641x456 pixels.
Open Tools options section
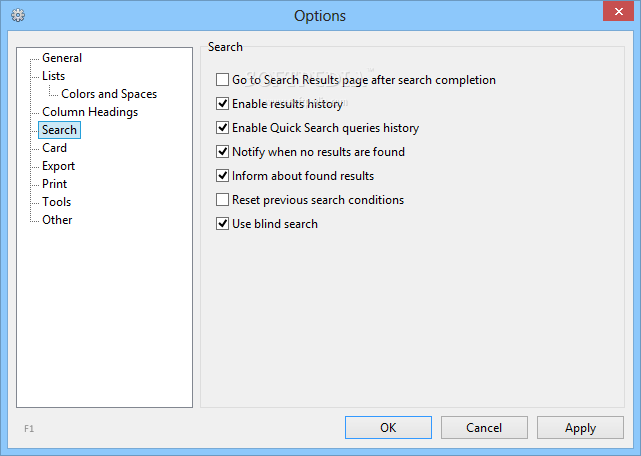[x=56, y=202]
